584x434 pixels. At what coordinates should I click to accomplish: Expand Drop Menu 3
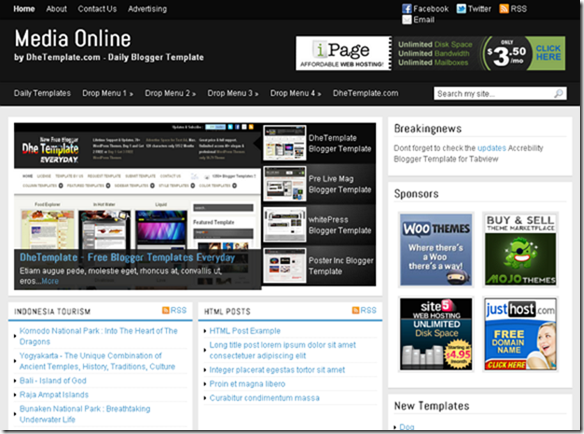tap(233, 93)
